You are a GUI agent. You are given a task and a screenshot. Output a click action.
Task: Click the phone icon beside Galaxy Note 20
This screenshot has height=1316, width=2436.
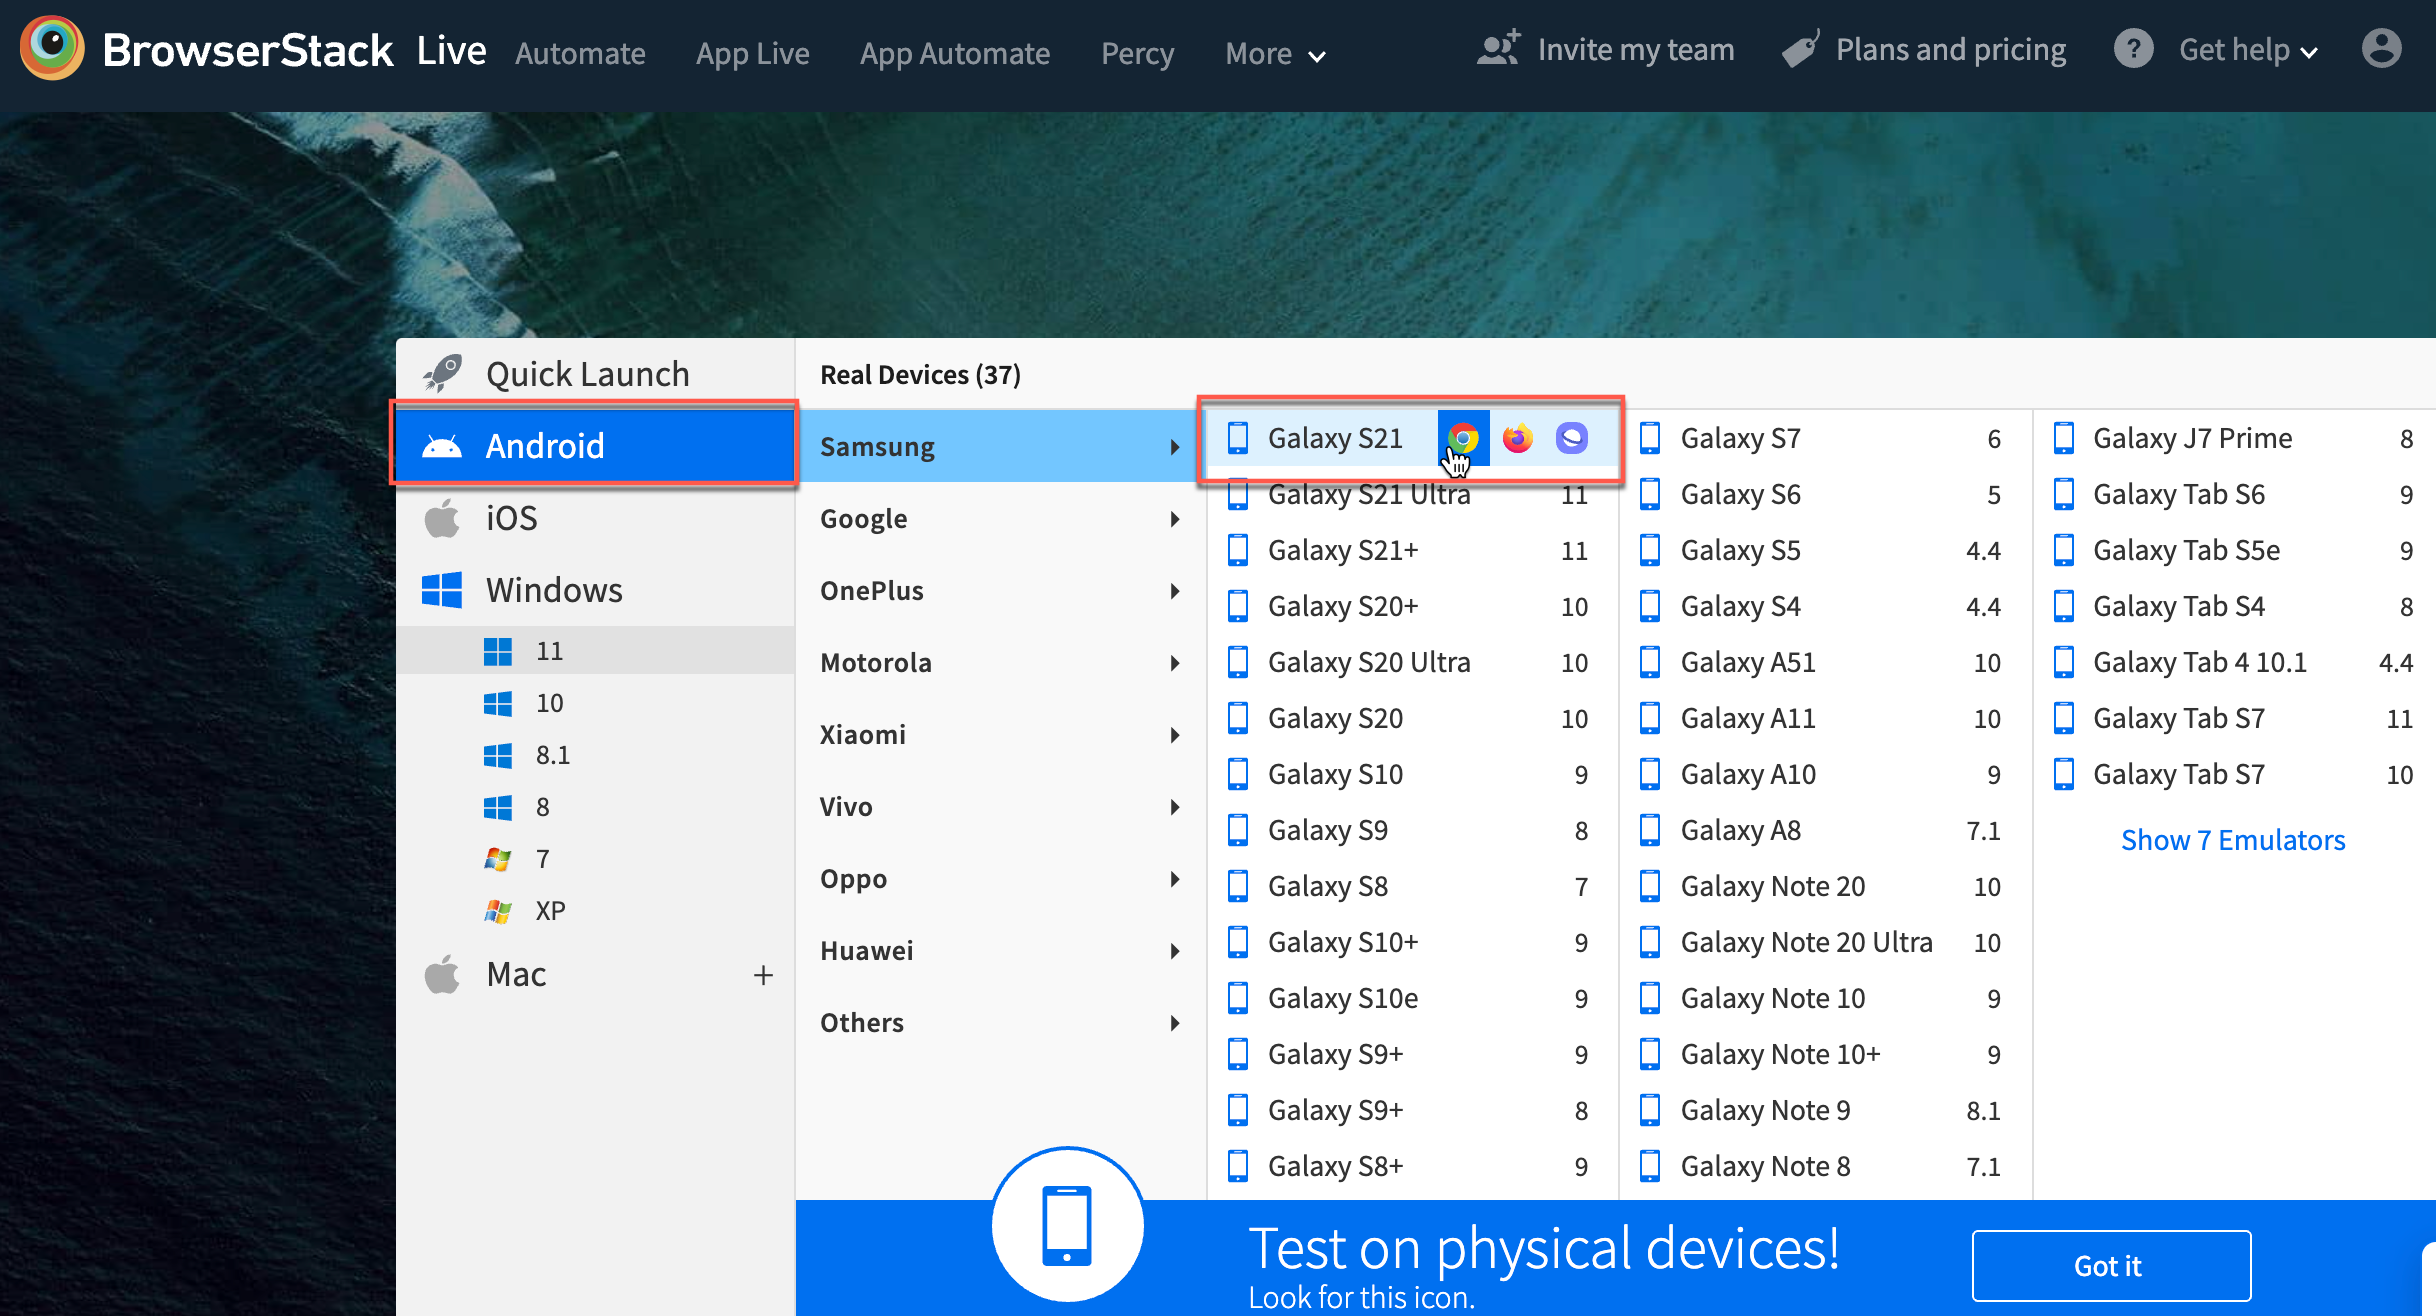[x=1651, y=886]
